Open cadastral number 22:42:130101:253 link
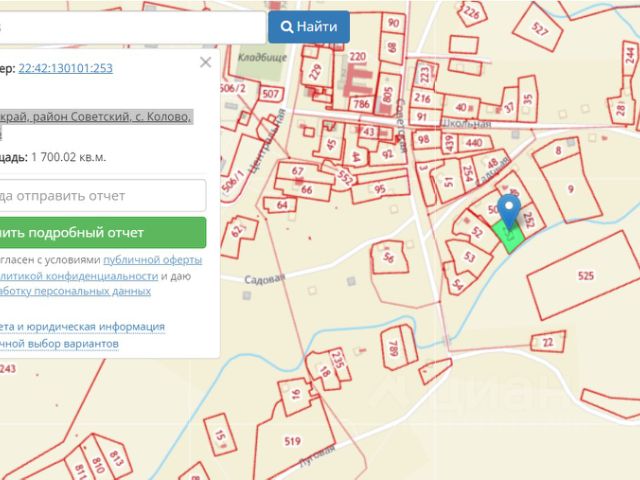 click(x=65, y=68)
